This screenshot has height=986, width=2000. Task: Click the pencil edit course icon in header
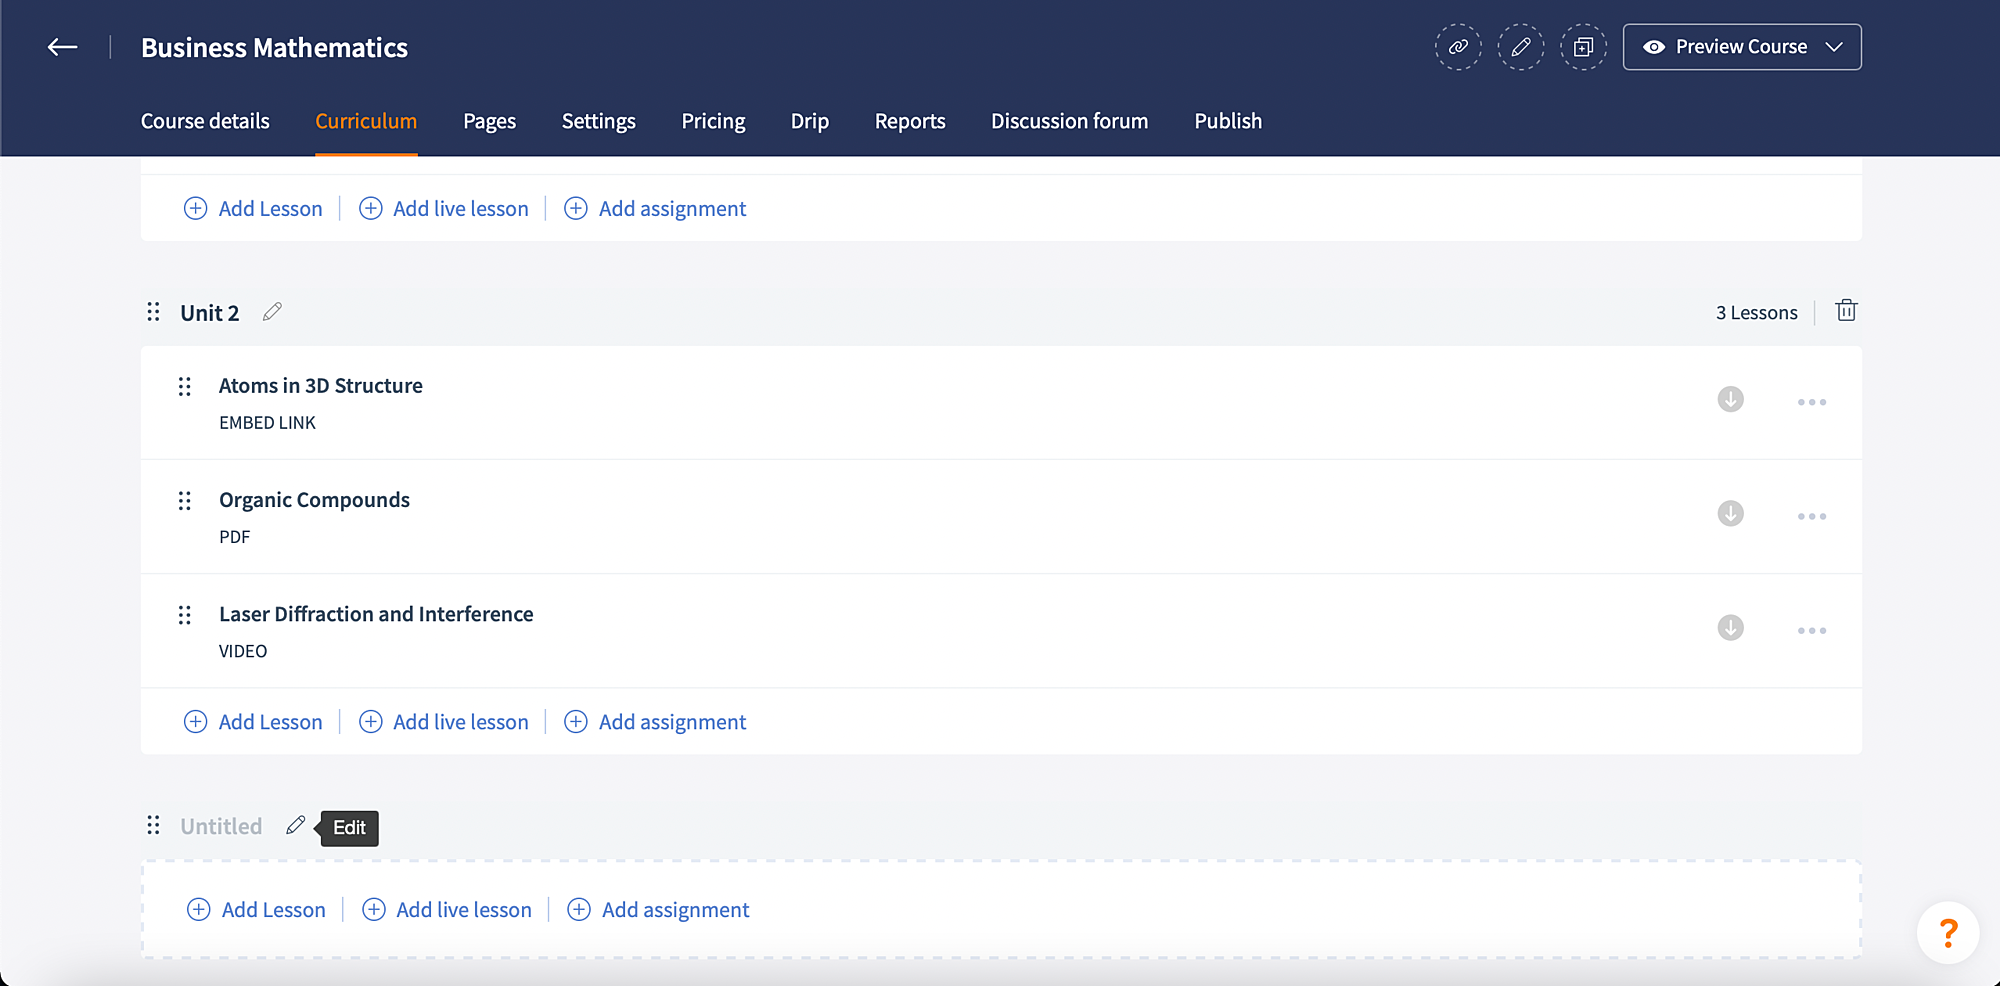1520,47
